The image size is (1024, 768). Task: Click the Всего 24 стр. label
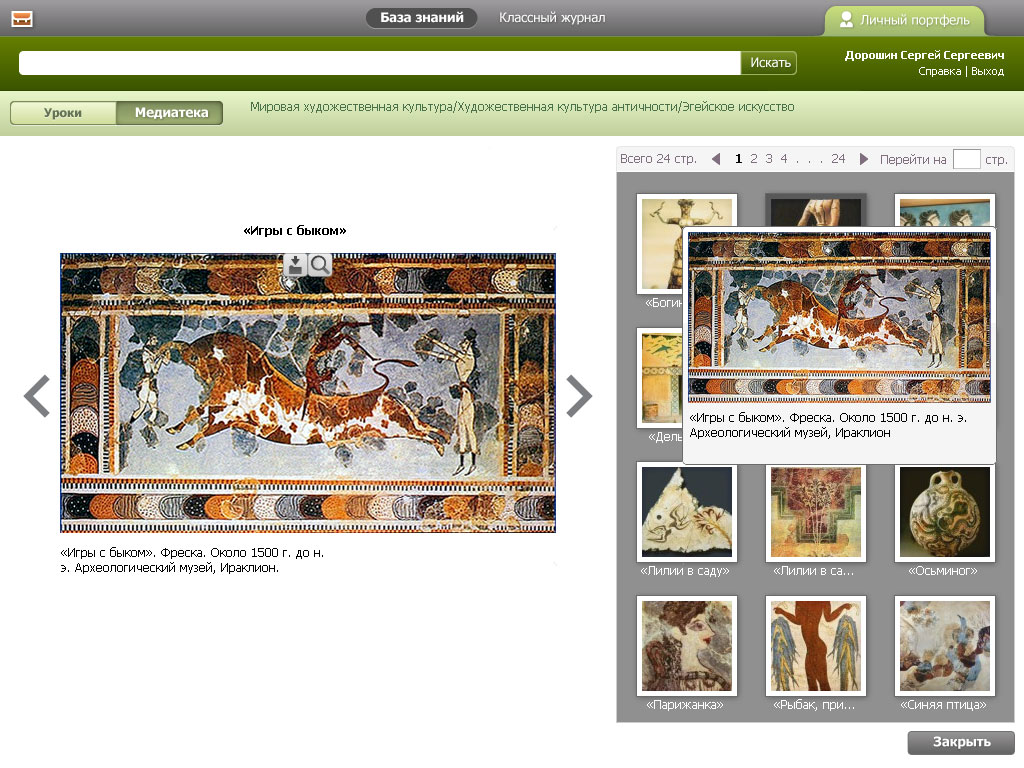pos(658,159)
